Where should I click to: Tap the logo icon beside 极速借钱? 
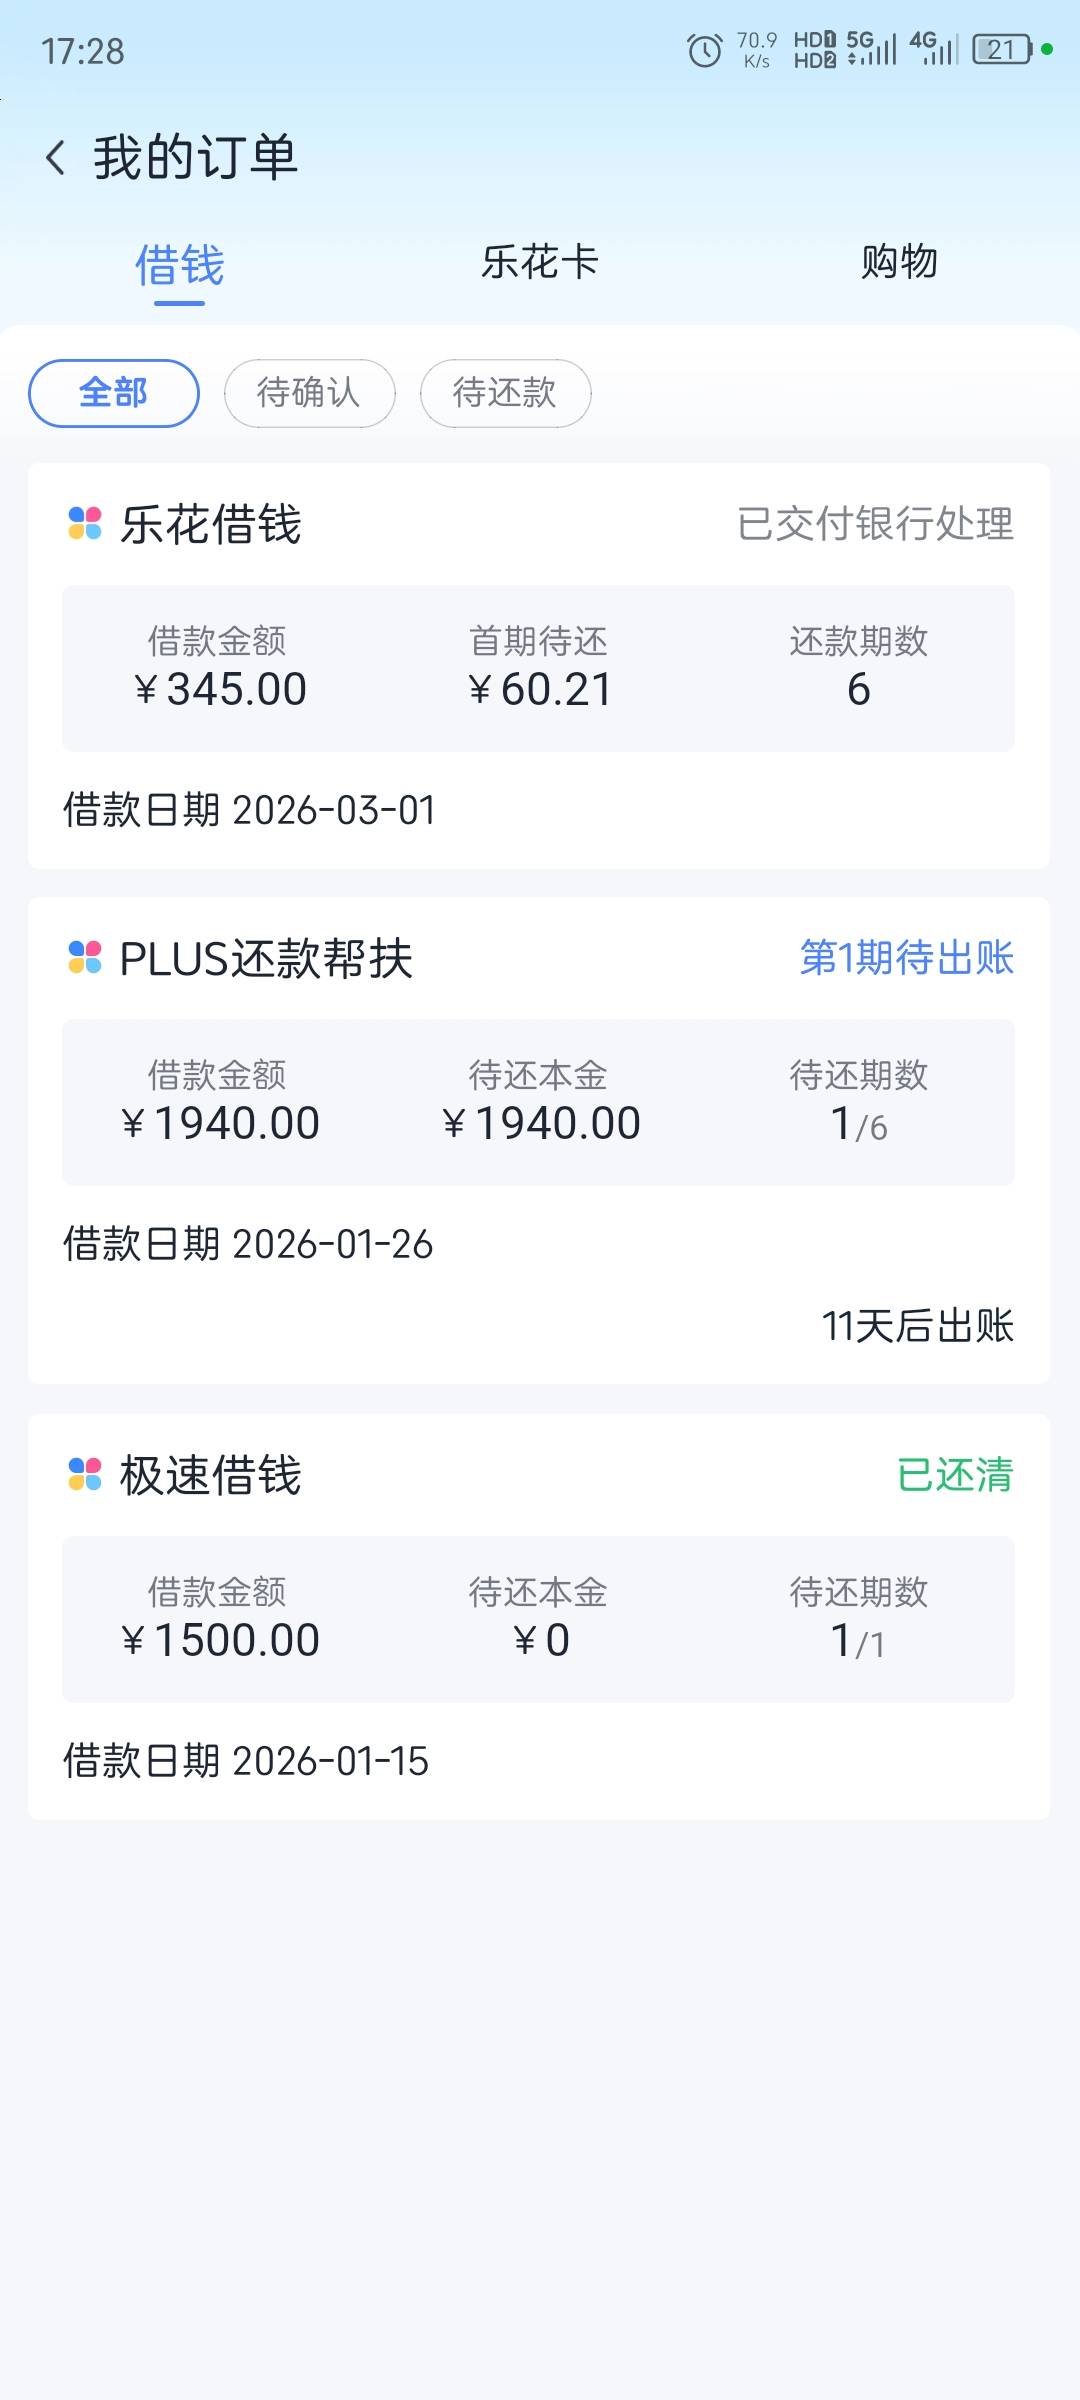point(85,1474)
